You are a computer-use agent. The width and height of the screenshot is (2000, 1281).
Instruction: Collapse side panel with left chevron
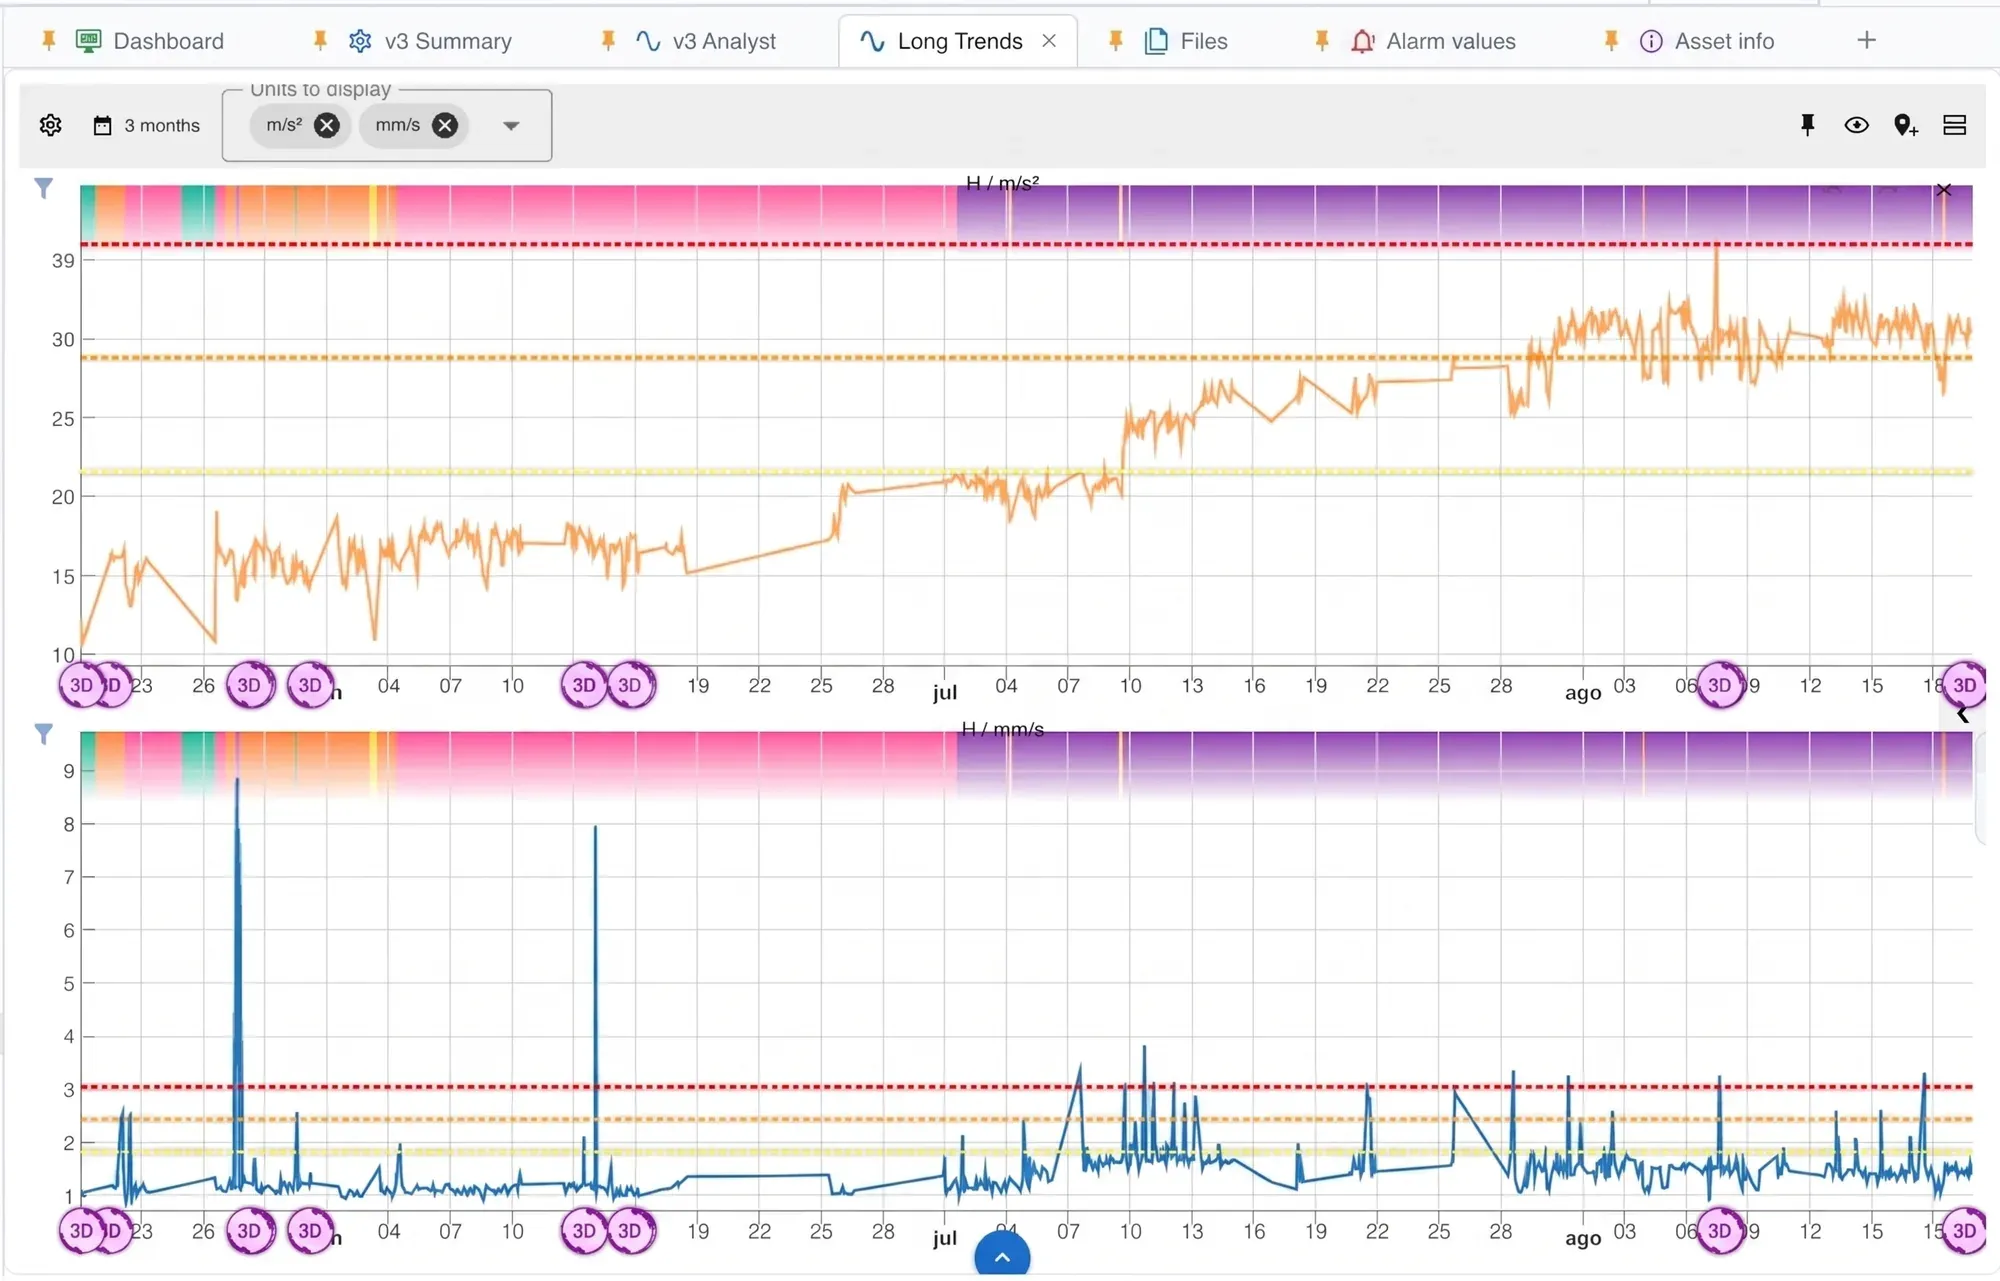point(1963,714)
